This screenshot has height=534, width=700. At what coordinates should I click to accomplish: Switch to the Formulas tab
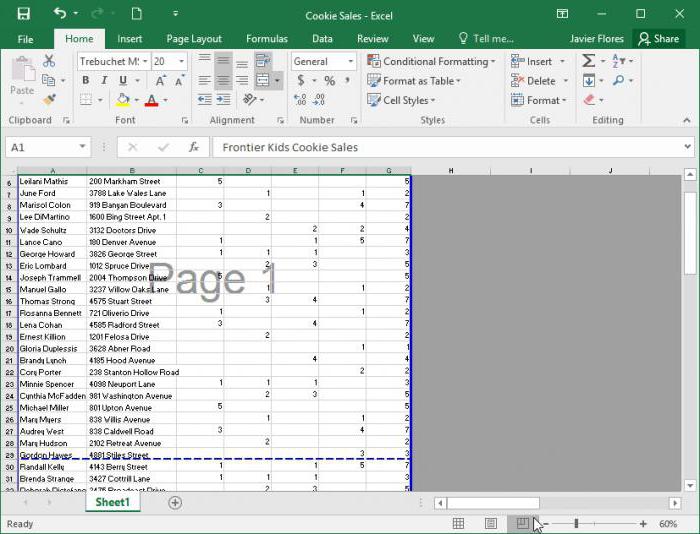(x=267, y=39)
